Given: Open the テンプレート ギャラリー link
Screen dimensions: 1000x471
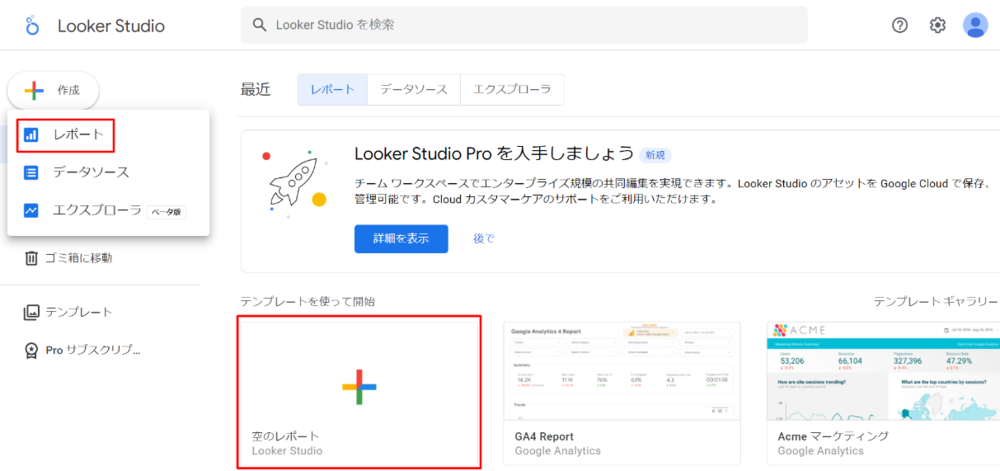Looking at the screenshot, I should click(935, 301).
